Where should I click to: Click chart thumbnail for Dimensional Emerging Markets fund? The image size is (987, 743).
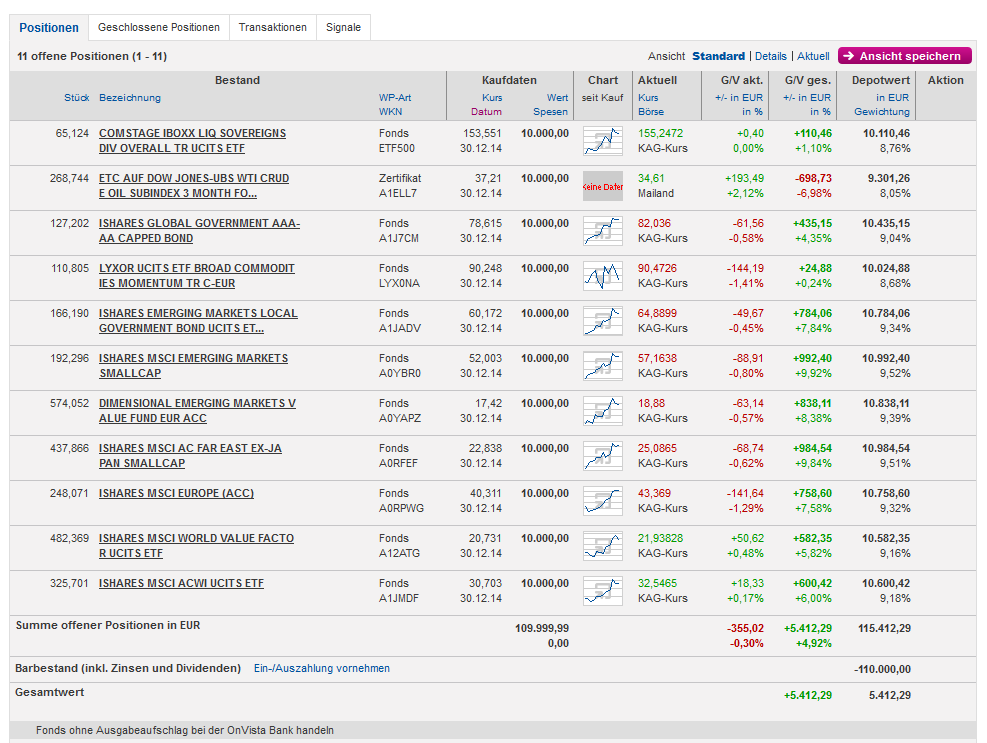pyautogui.click(x=602, y=411)
